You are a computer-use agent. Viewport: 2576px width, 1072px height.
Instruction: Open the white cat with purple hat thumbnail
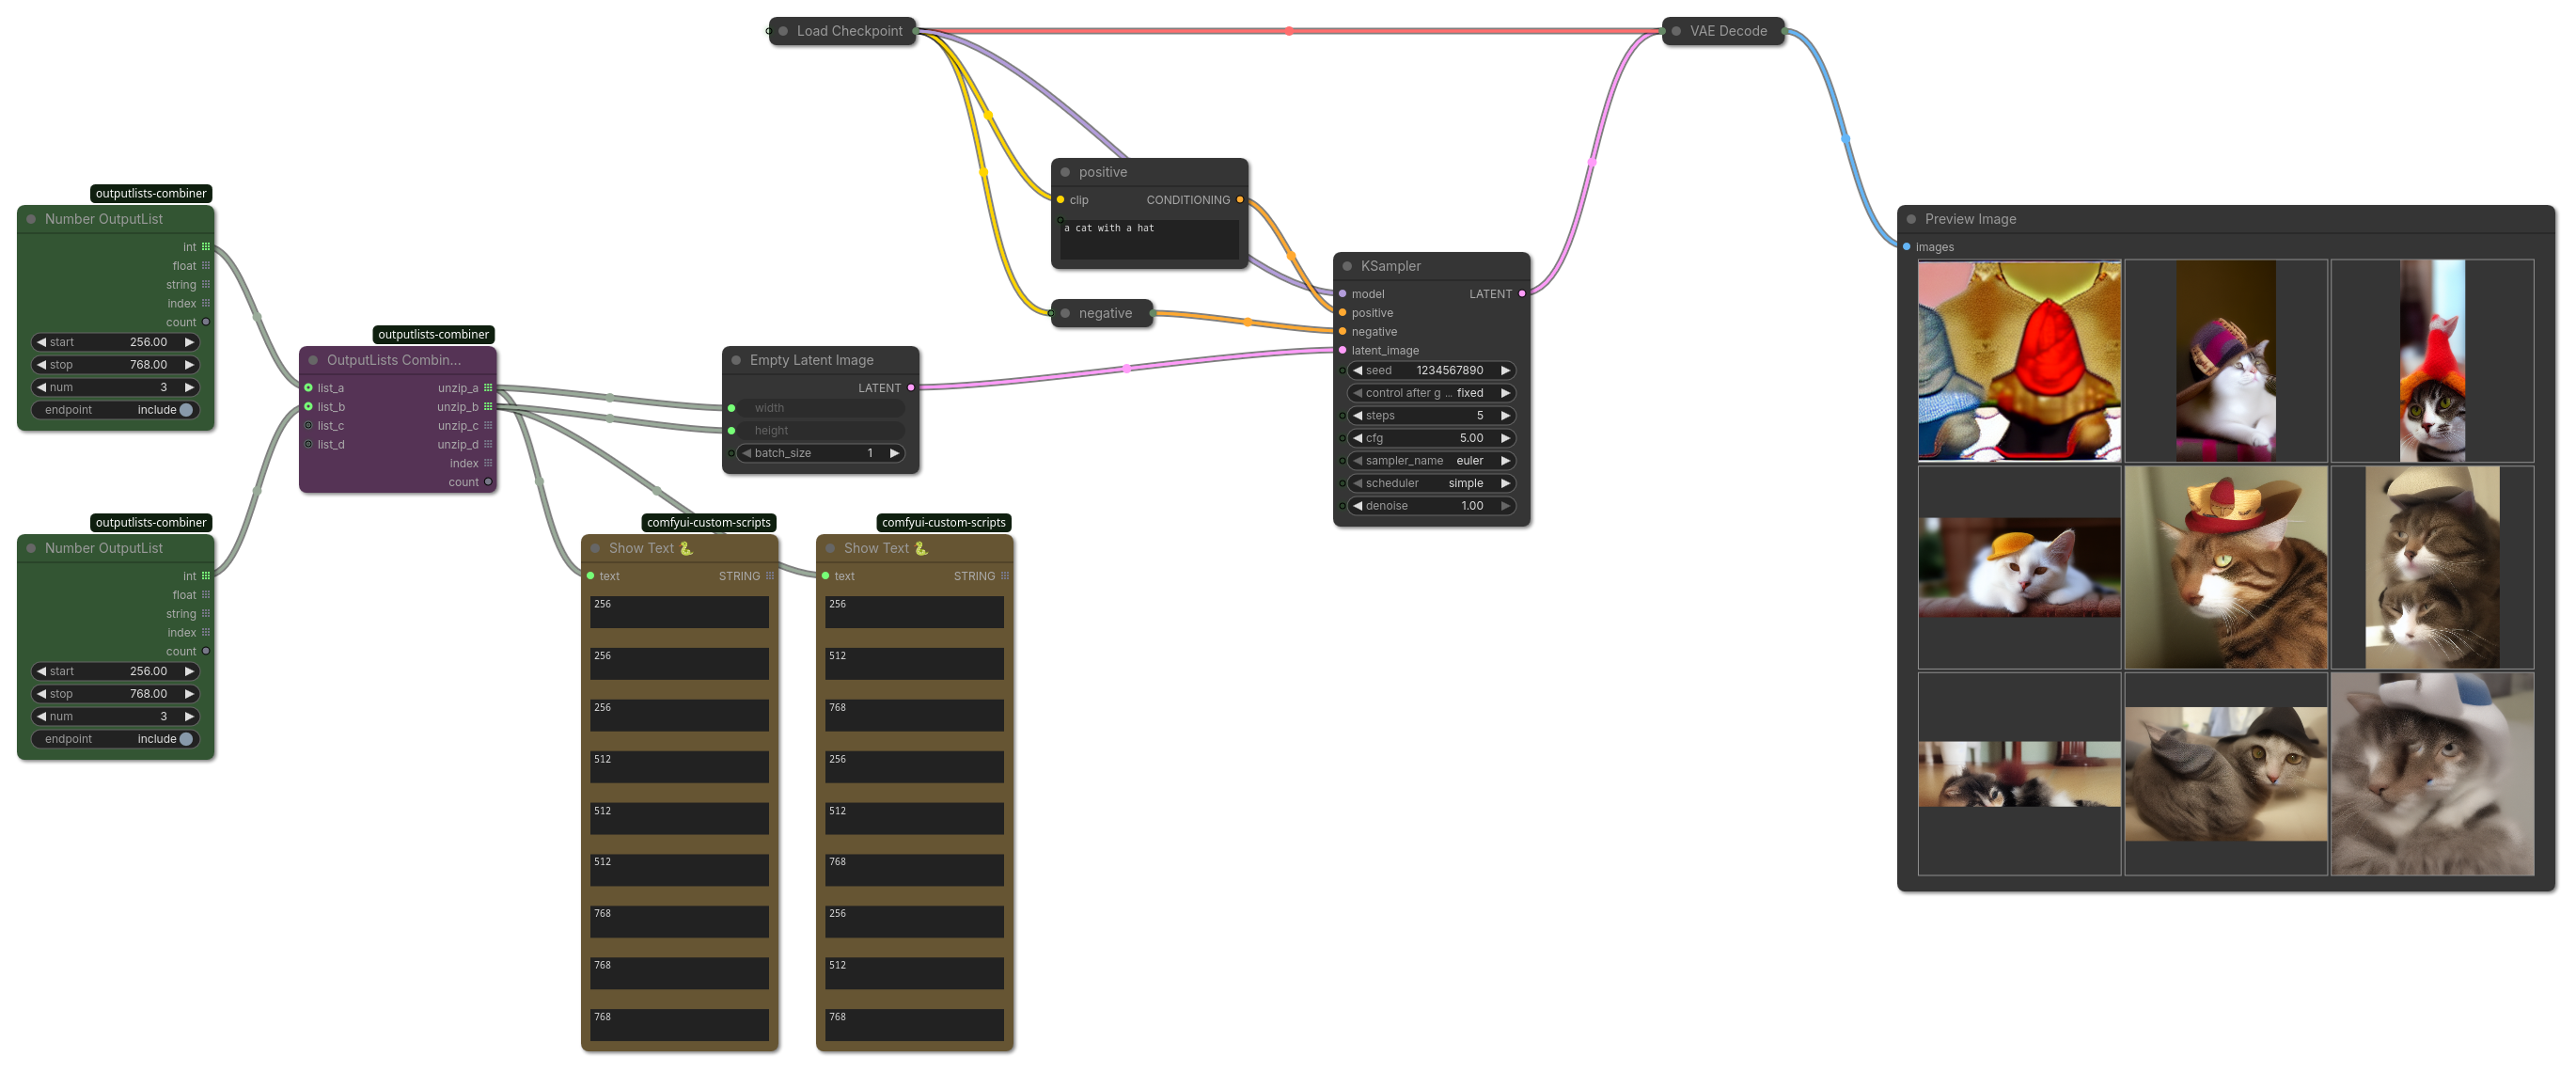[2226, 361]
